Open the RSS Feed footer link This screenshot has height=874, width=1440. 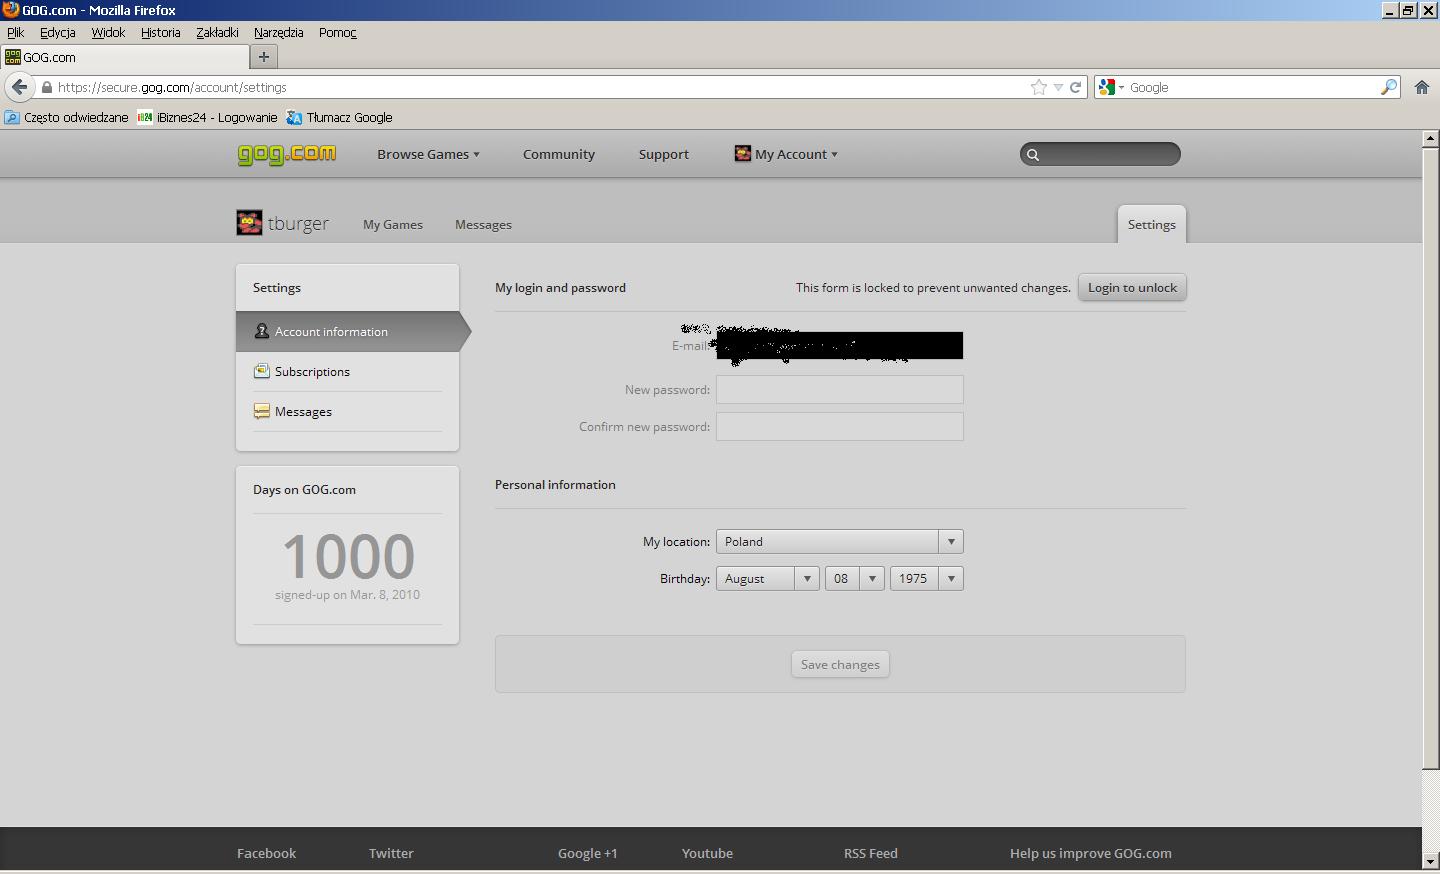click(x=870, y=853)
